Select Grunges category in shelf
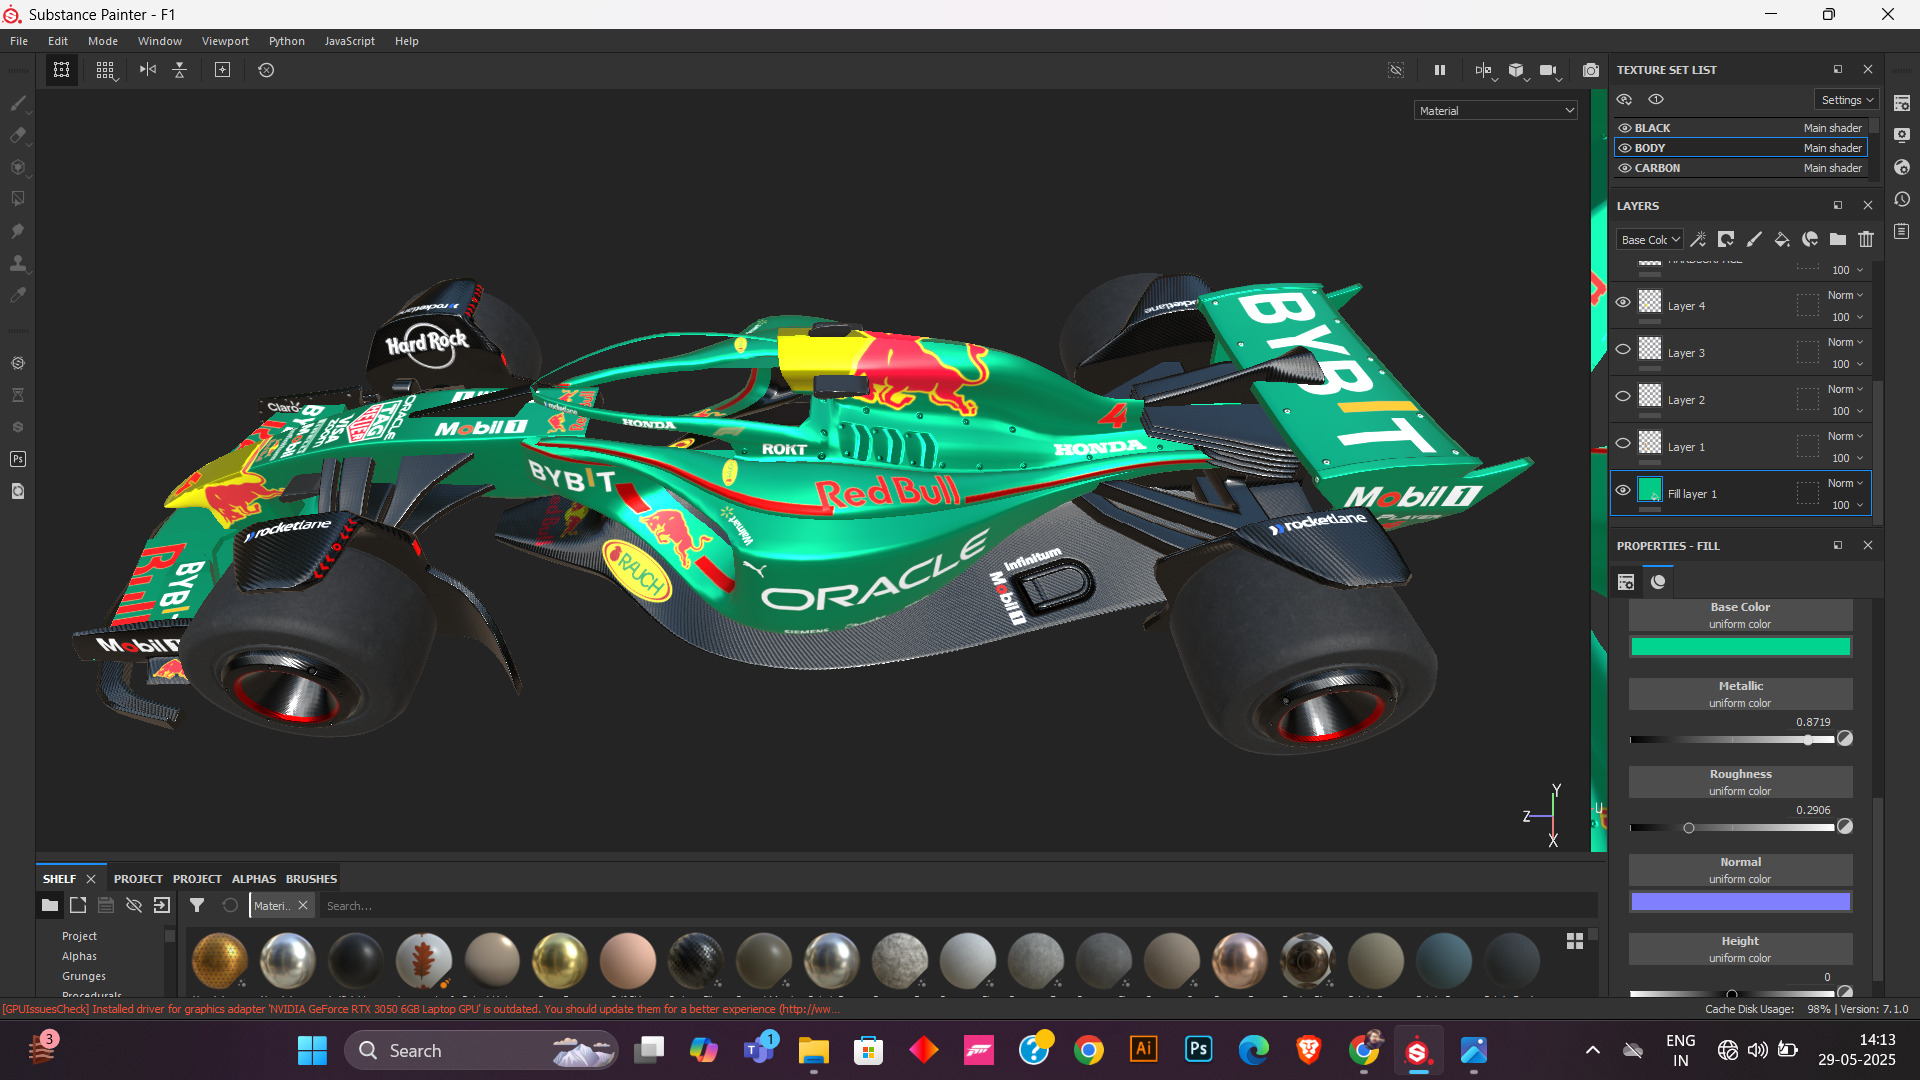Screen dimensions: 1920x1080 click(x=84, y=976)
